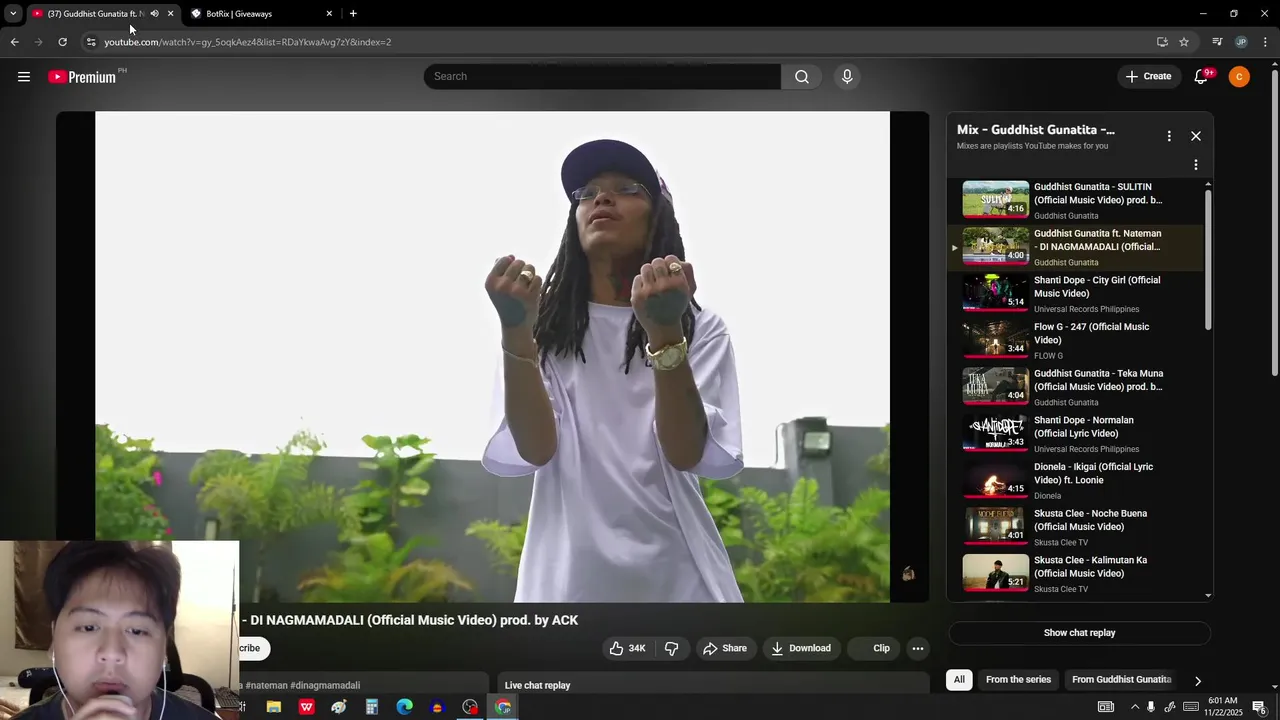
Task: Open Mix playlist header options menu
Action: pyautogui.click(x=1169, y=136)
